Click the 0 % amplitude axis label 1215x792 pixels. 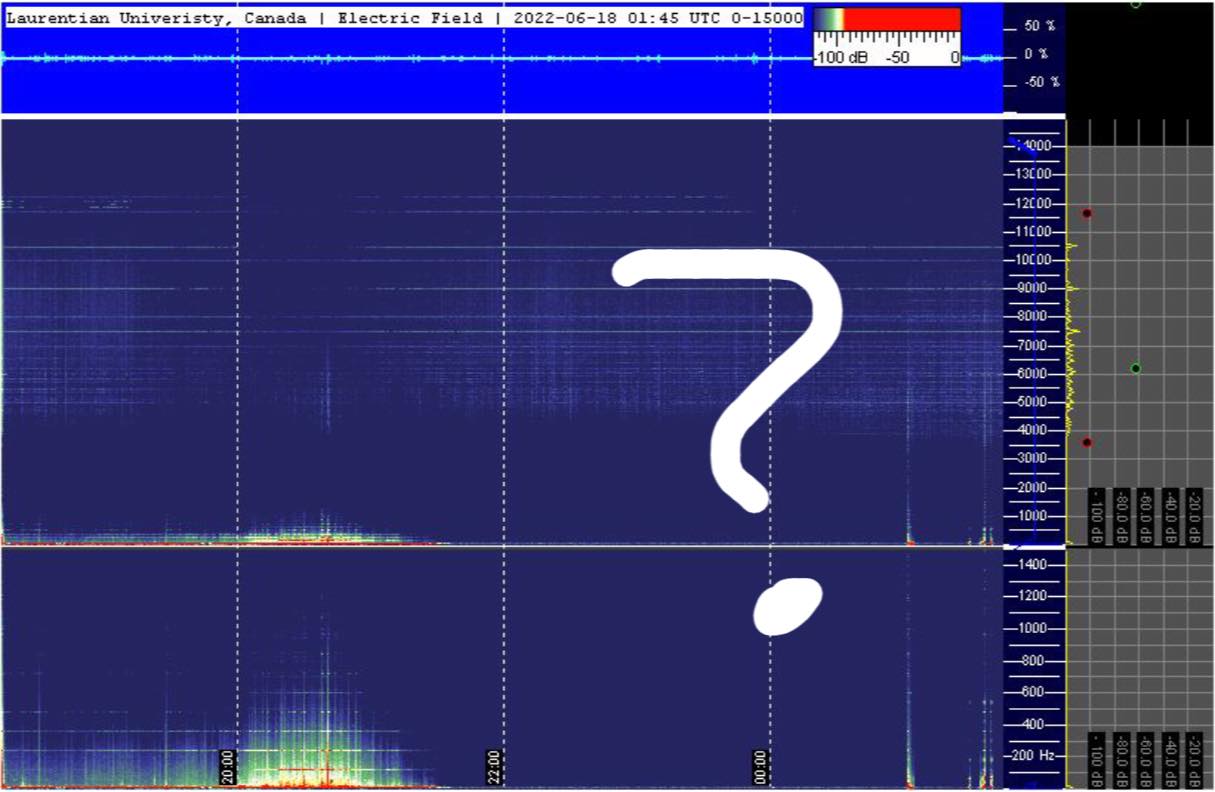[x=1036, y=54]
